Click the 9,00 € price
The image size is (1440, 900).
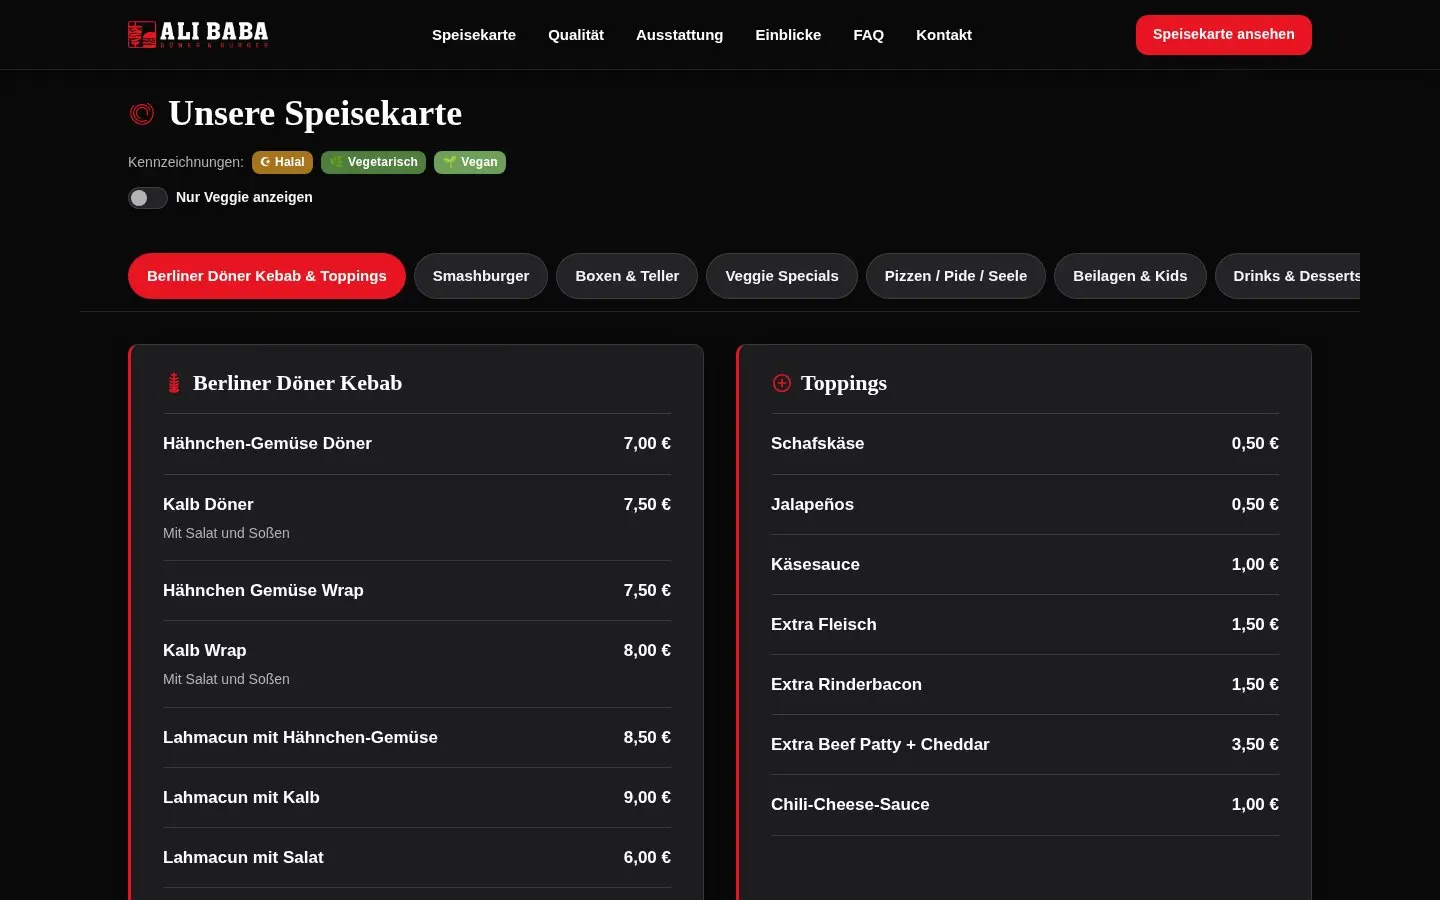[x=647, y=798]
